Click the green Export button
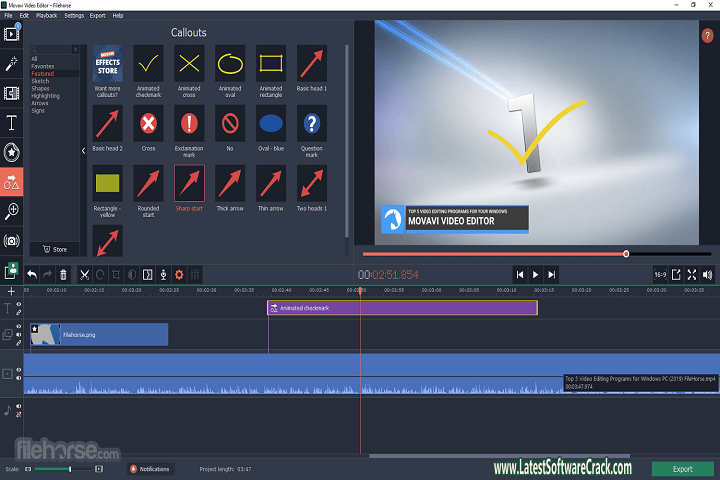Viewport: 720px width, 480px height. point(682,468)
